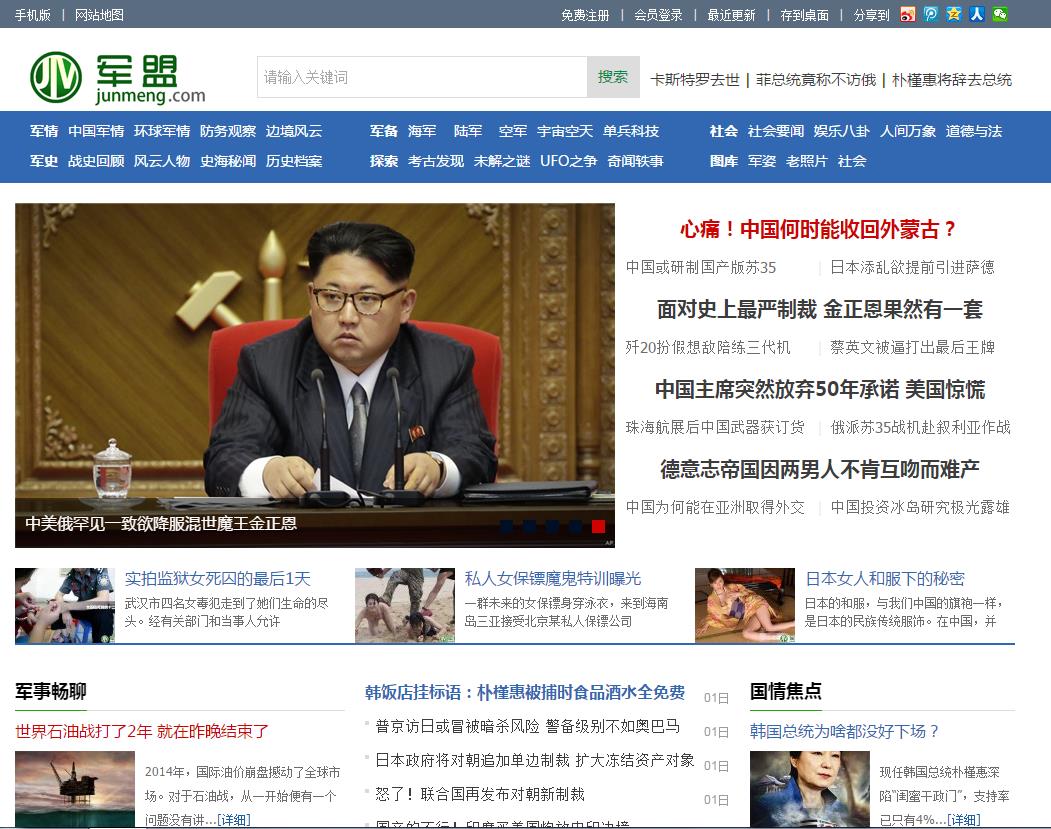This screenshot has height=829, width=1051.
Task: Open 蔡英文被逼打出最后王牌 link
Action: pyautogui.click(x=912, y=347)
